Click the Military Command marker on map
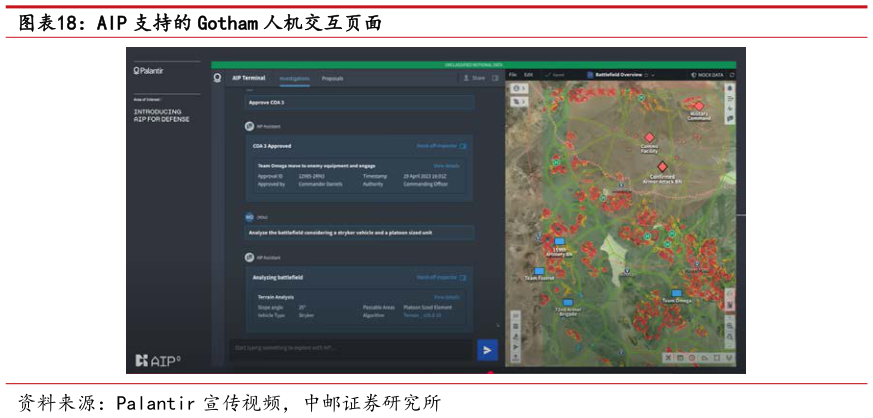Viewport: 873px width, 418px height. point(698,106)
